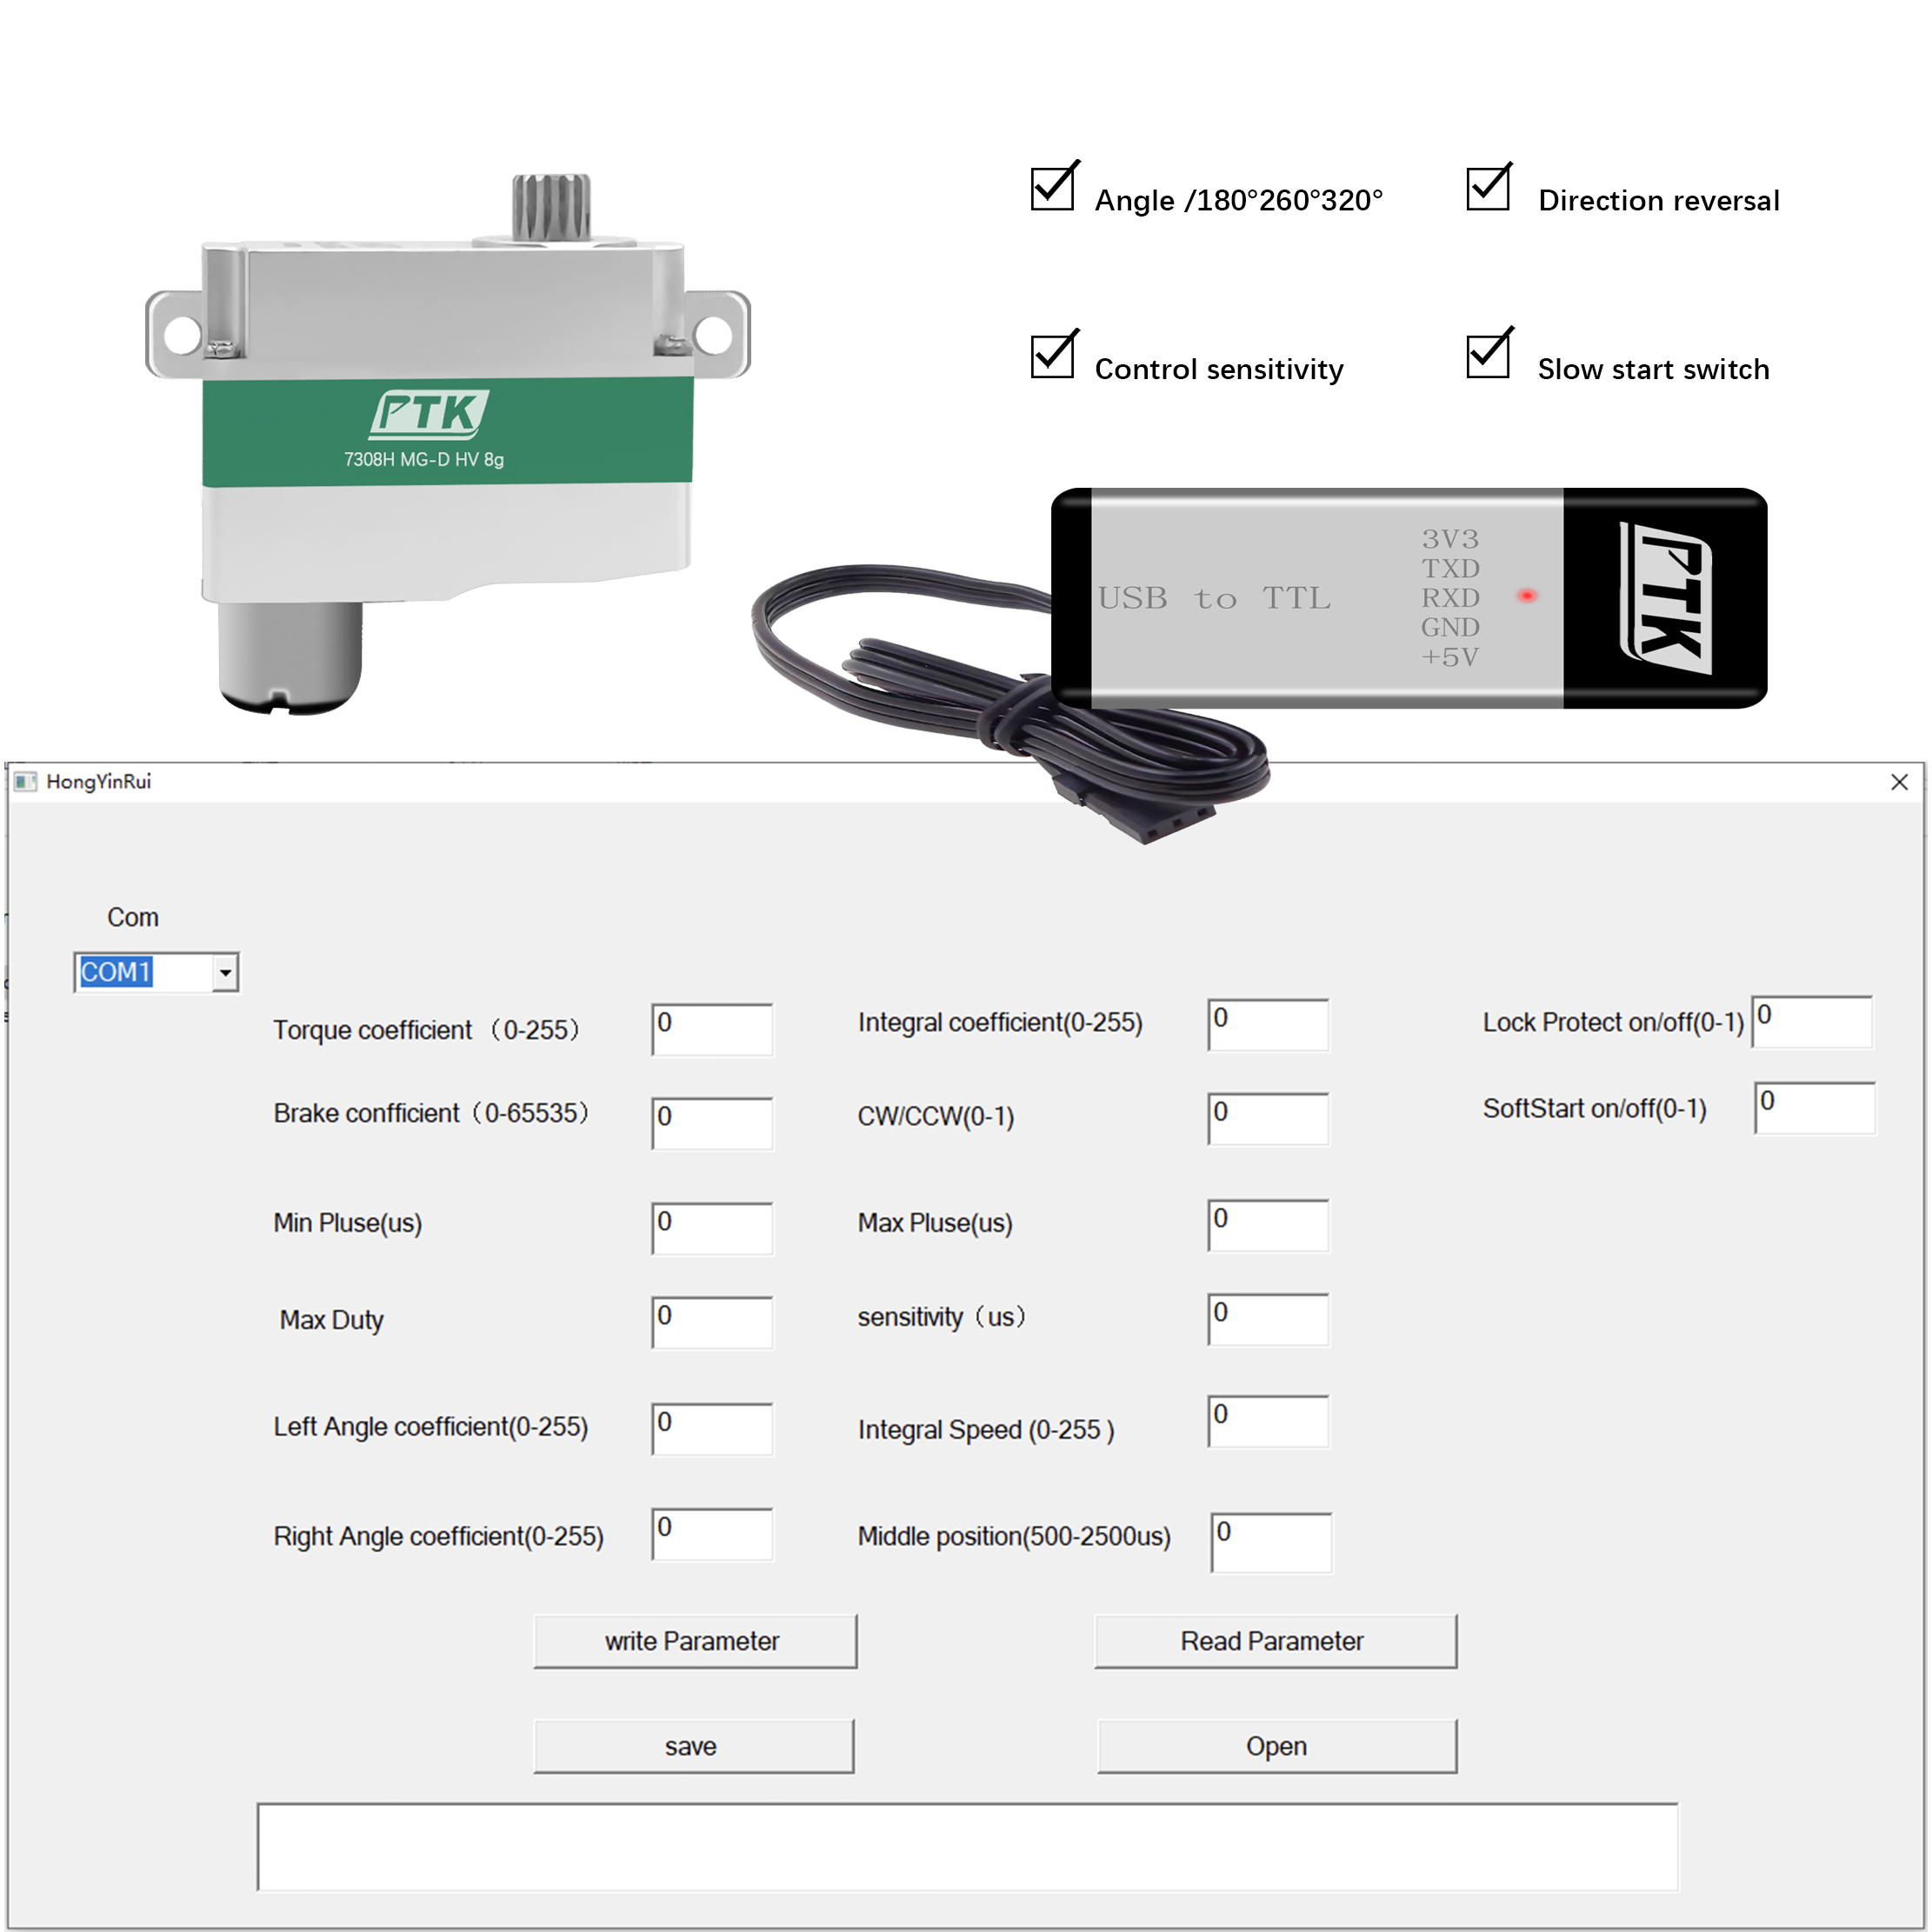Click the 'USB to TTL' label
Image resolution: width=1932 pixels, height=1932 pixels.
tap(1214, 598)
